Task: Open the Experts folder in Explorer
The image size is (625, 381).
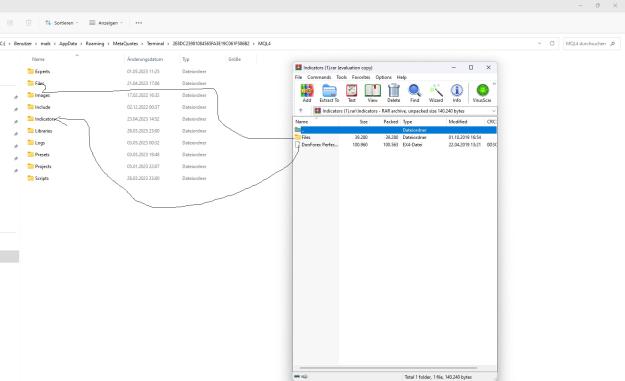Action: (39, 71)
